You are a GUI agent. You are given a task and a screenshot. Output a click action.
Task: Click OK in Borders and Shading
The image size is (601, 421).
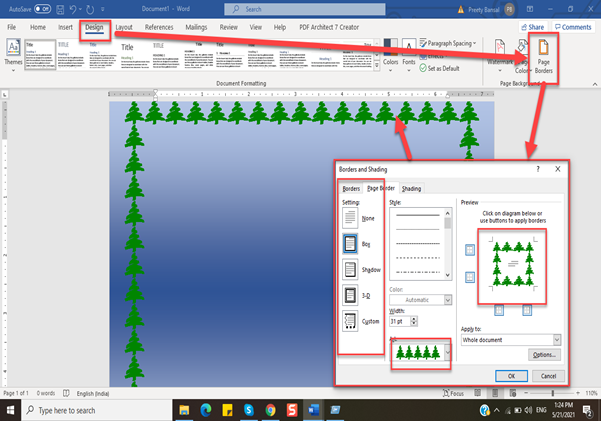pos(511,376)
